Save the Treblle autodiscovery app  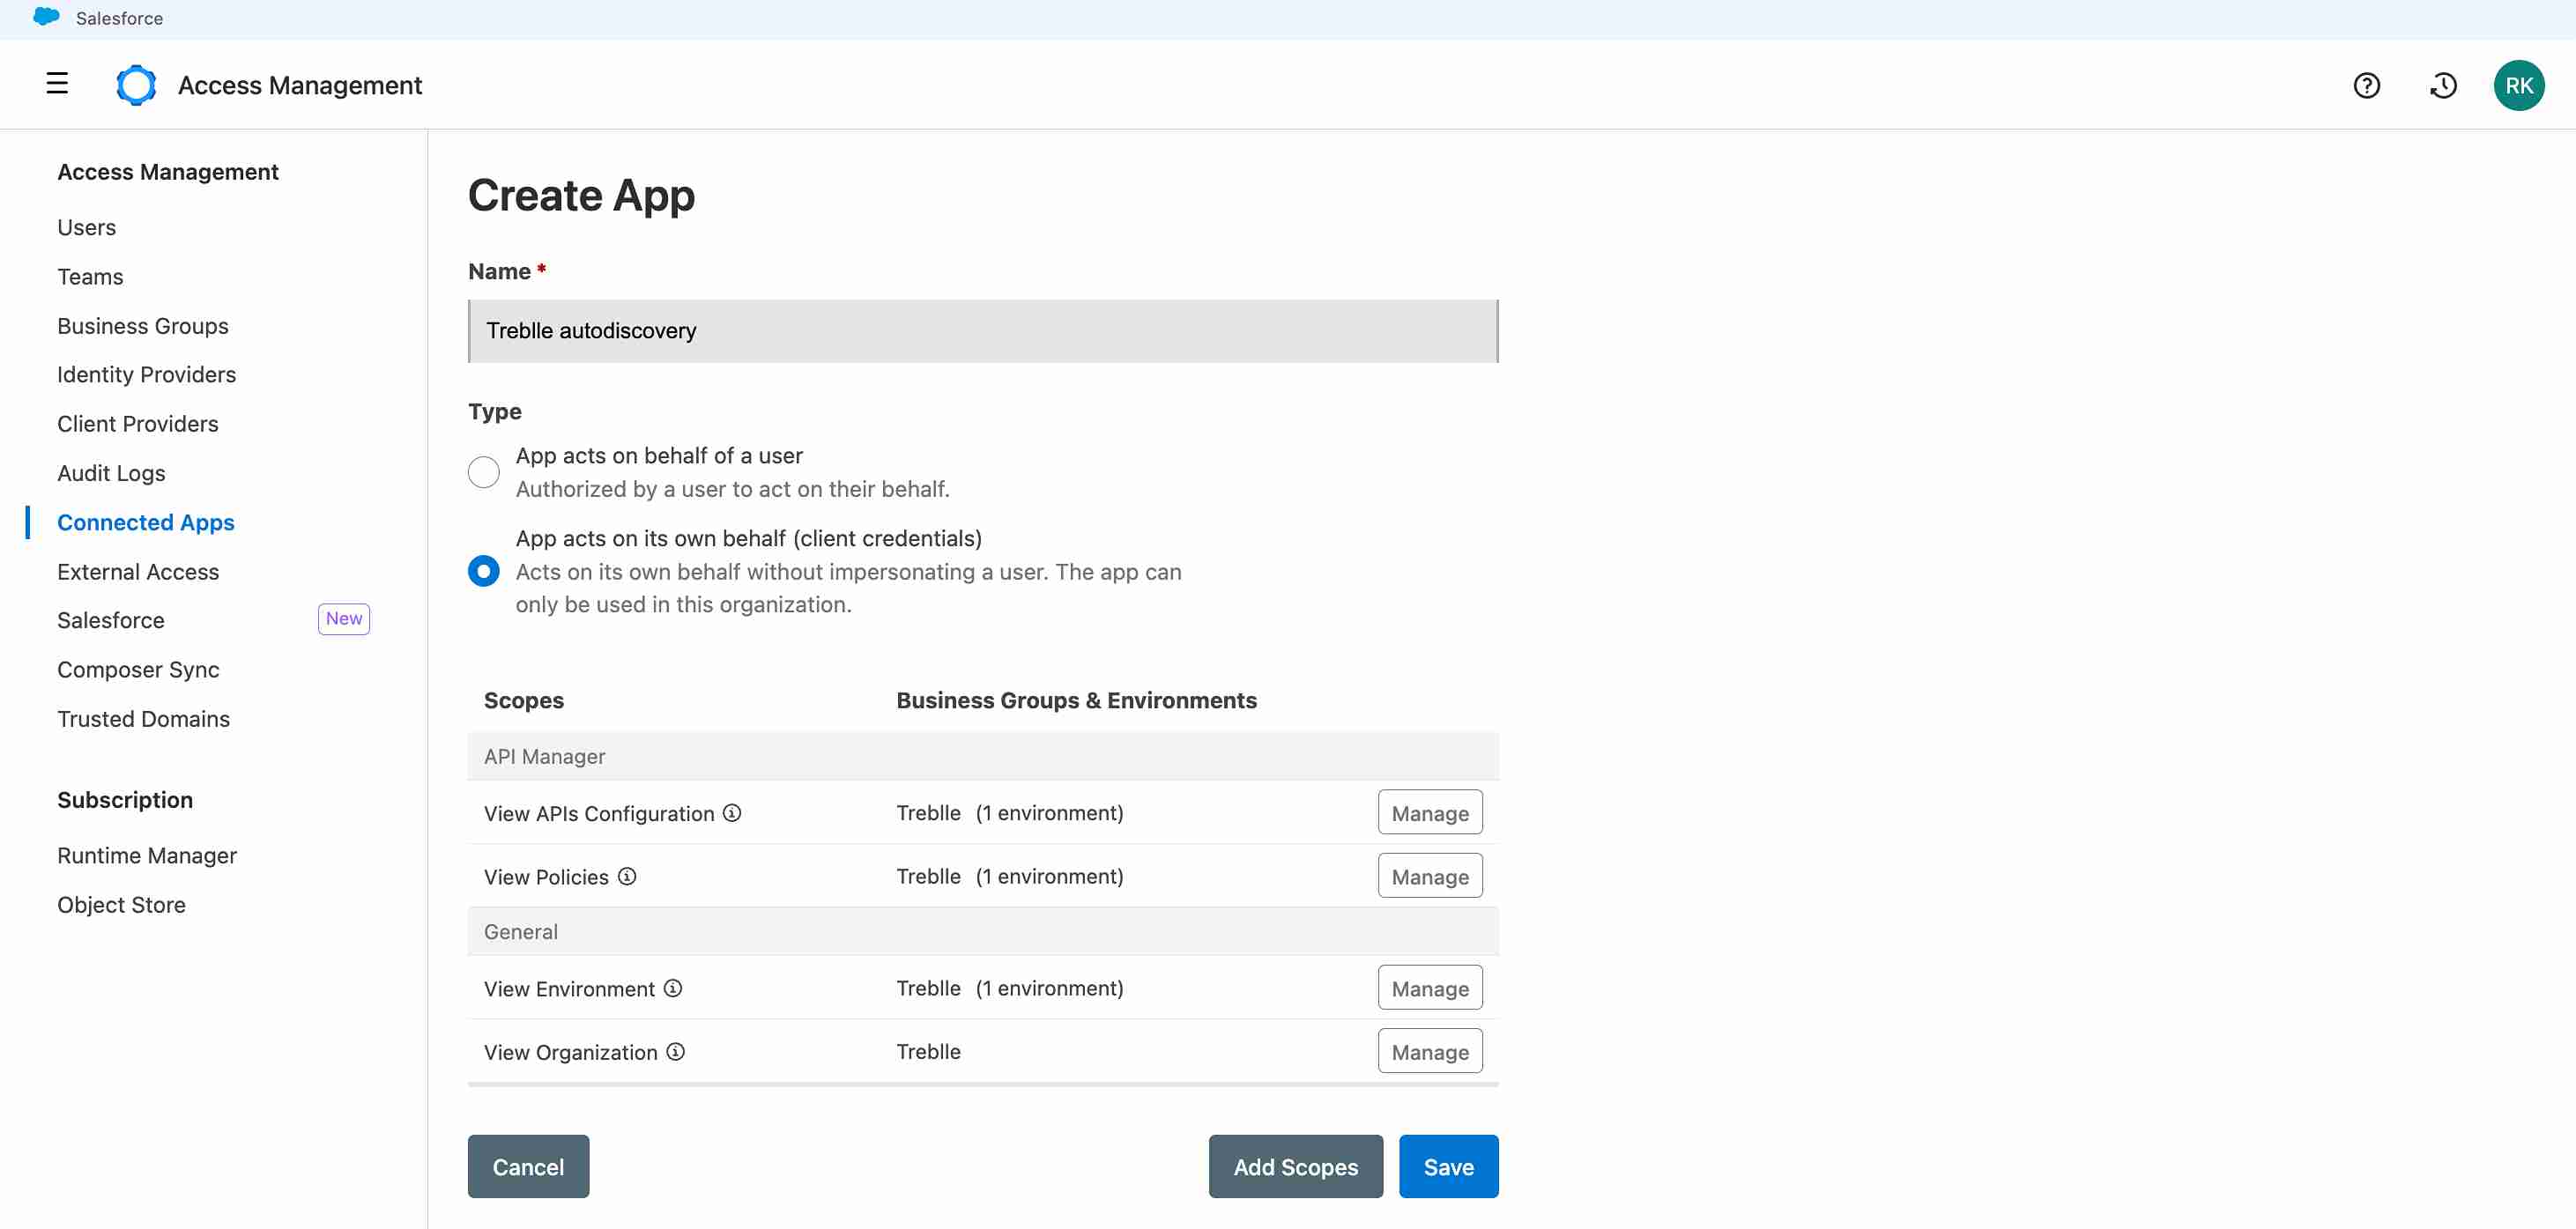tap(1448, 1166)
